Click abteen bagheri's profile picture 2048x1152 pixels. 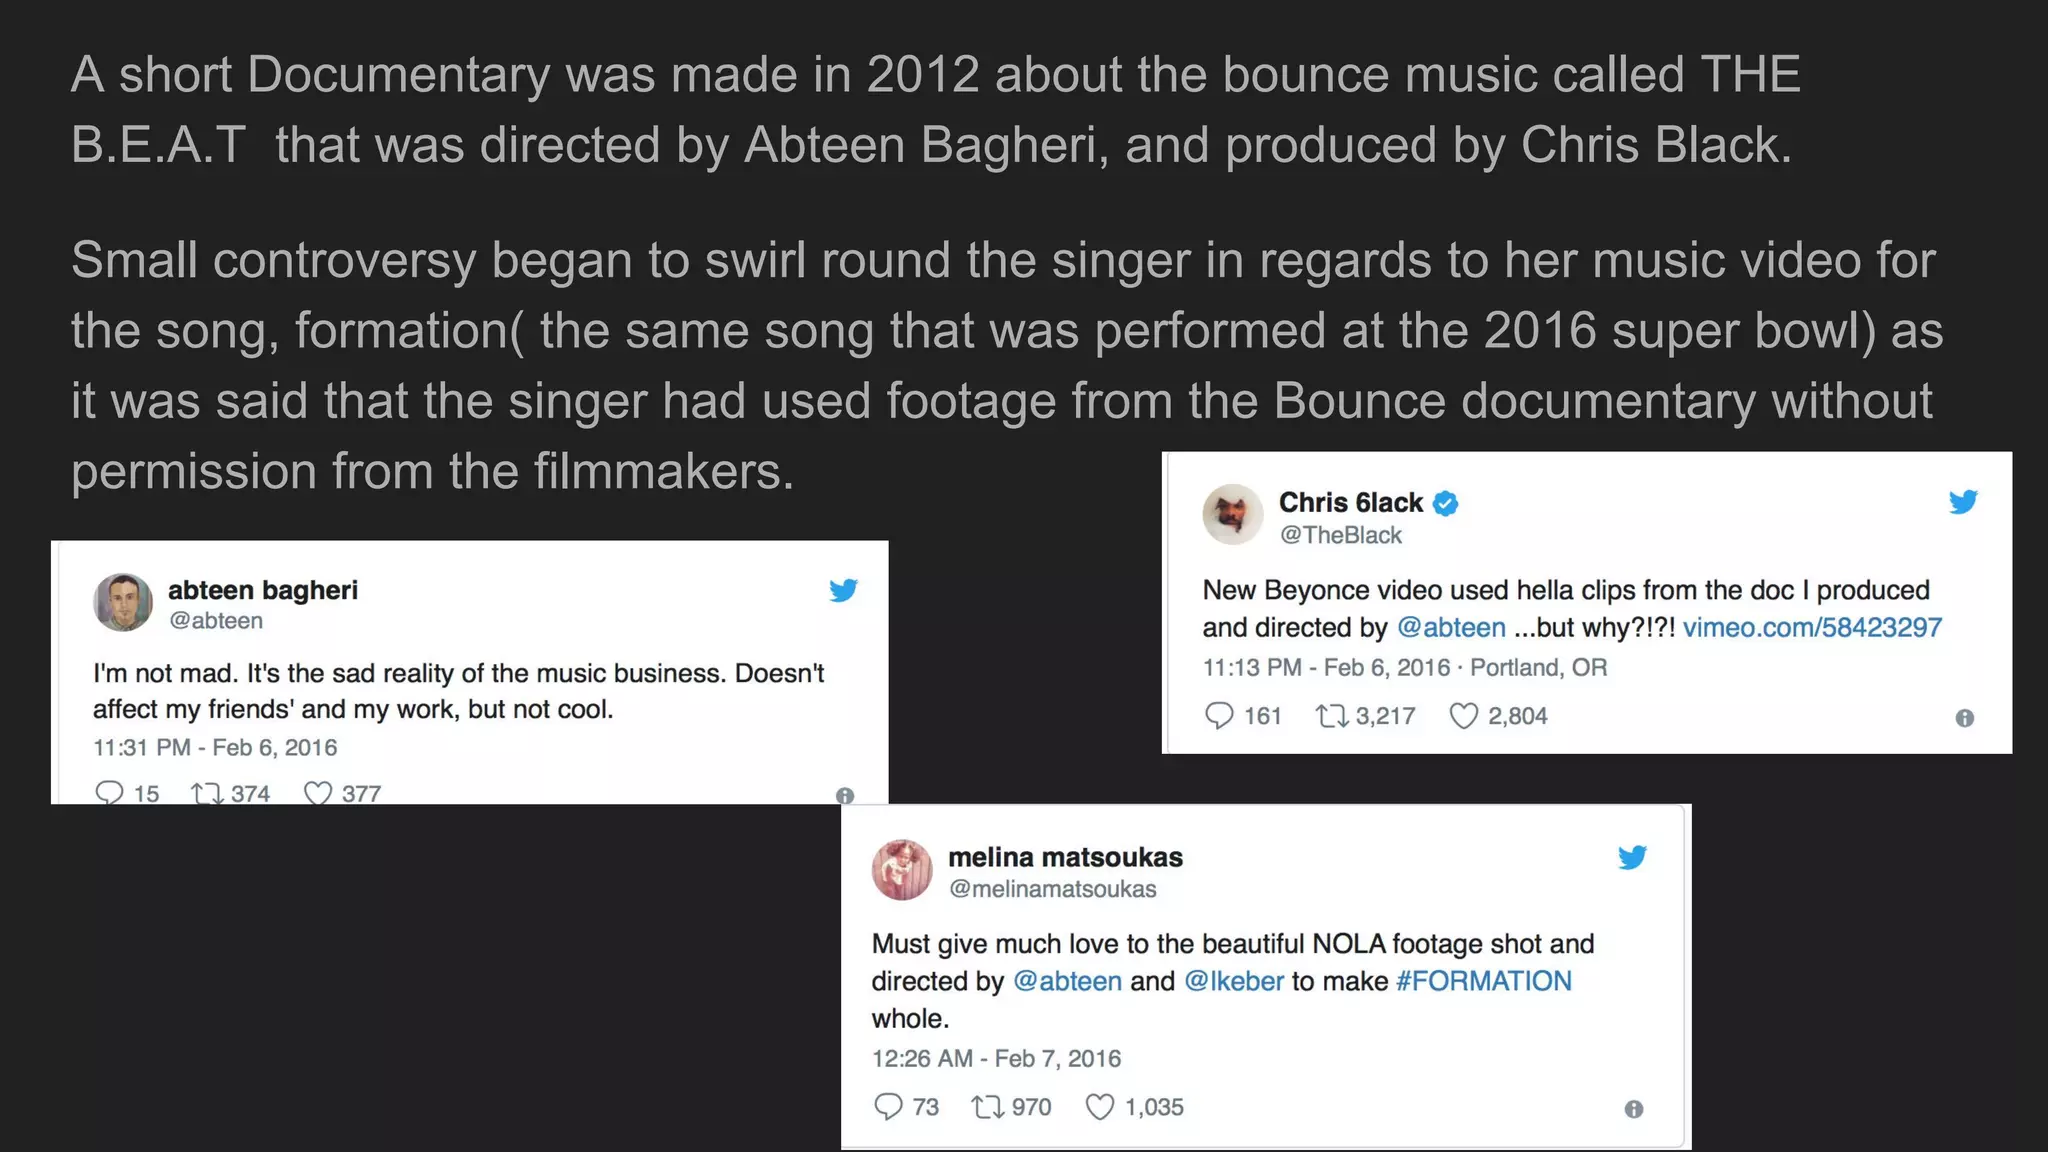pyautogui.click(x=123, y=602)
